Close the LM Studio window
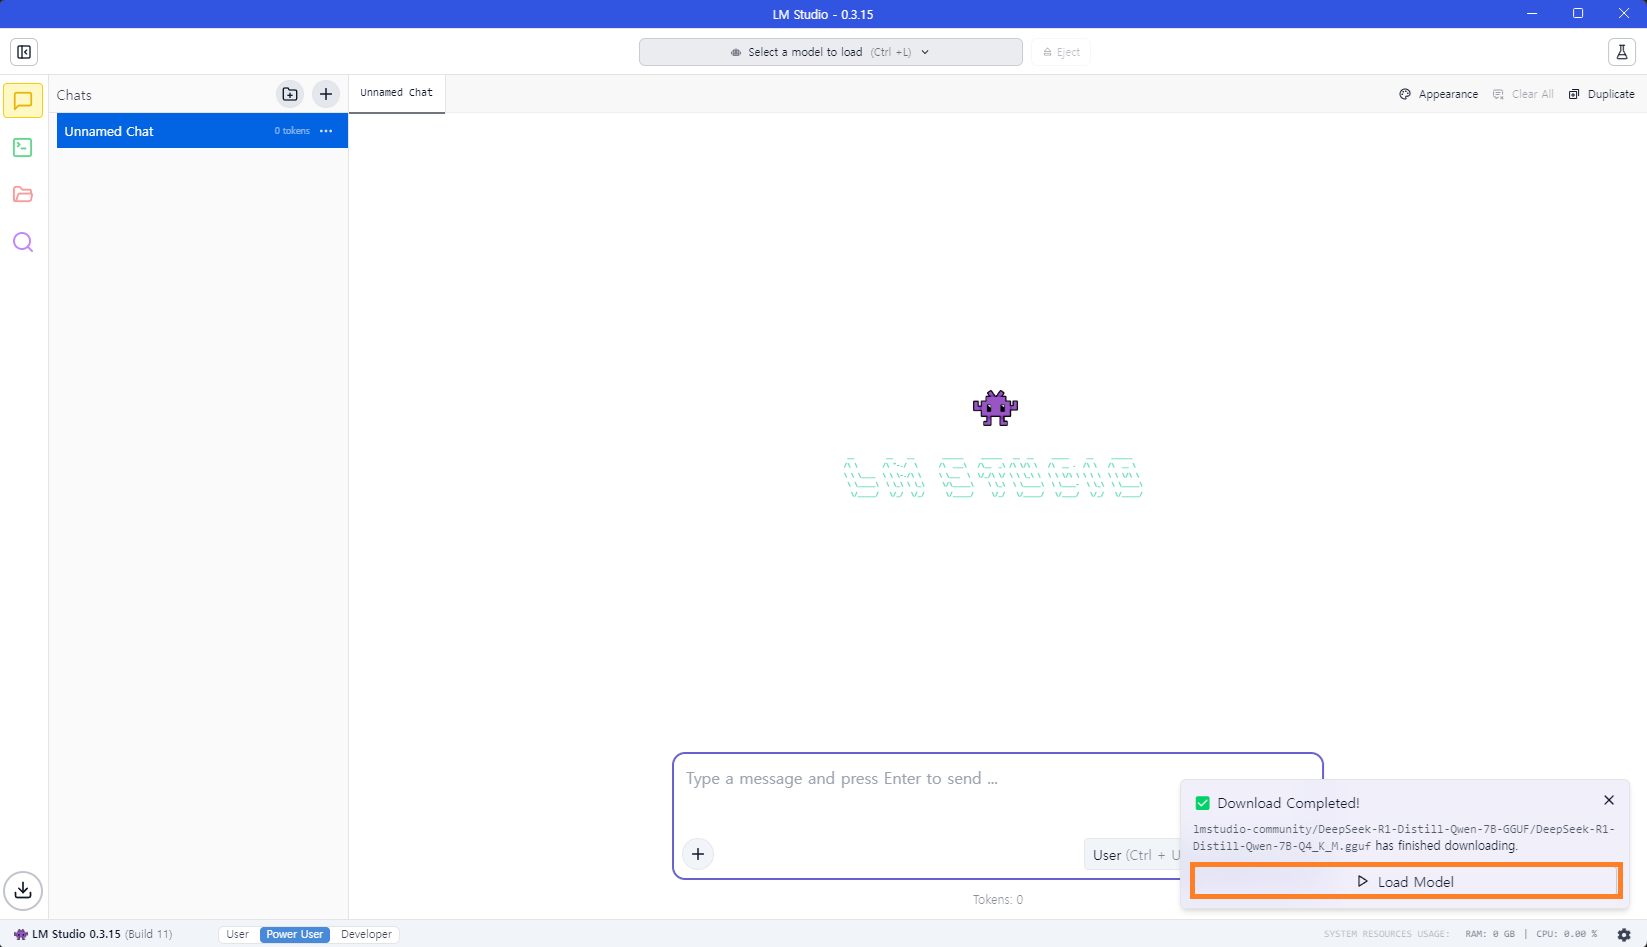 pyautogui.click(x=1624, y=13)
